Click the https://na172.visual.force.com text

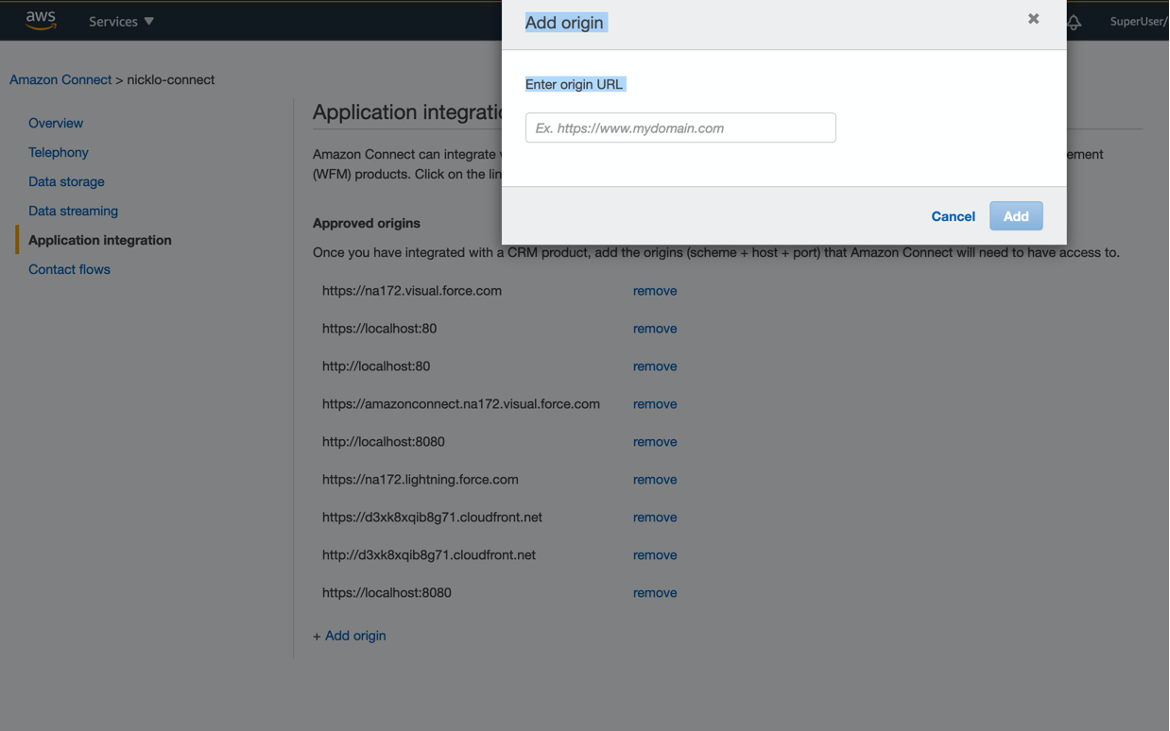(412, 291)
